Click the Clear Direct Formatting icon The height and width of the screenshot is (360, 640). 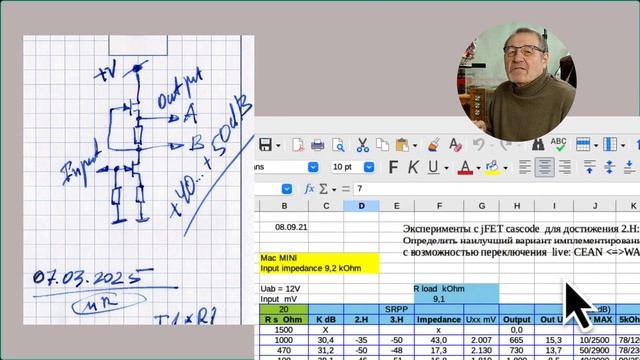click(x=455, y=145)
